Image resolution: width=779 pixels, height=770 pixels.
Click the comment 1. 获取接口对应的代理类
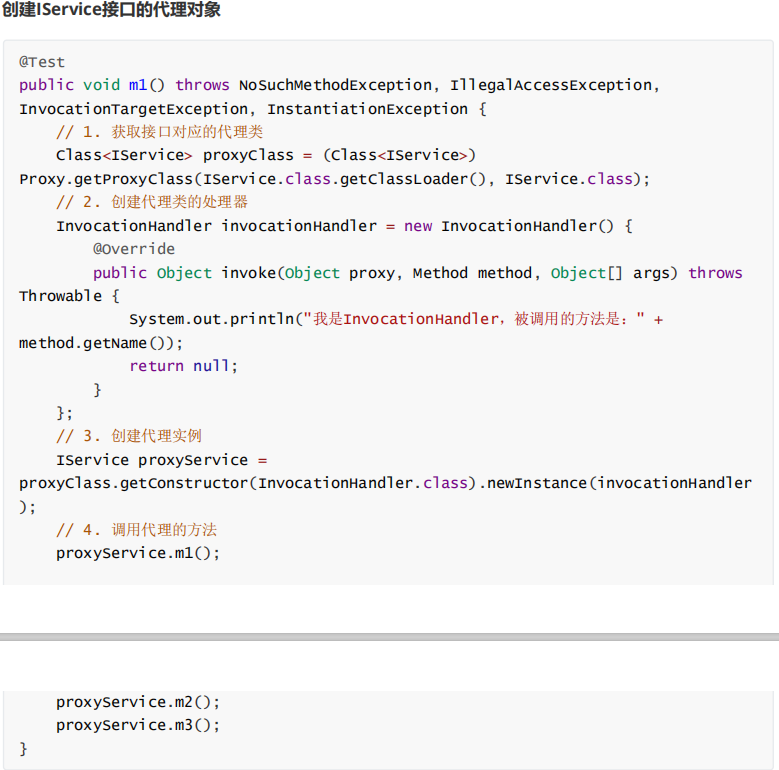[160, 132]
